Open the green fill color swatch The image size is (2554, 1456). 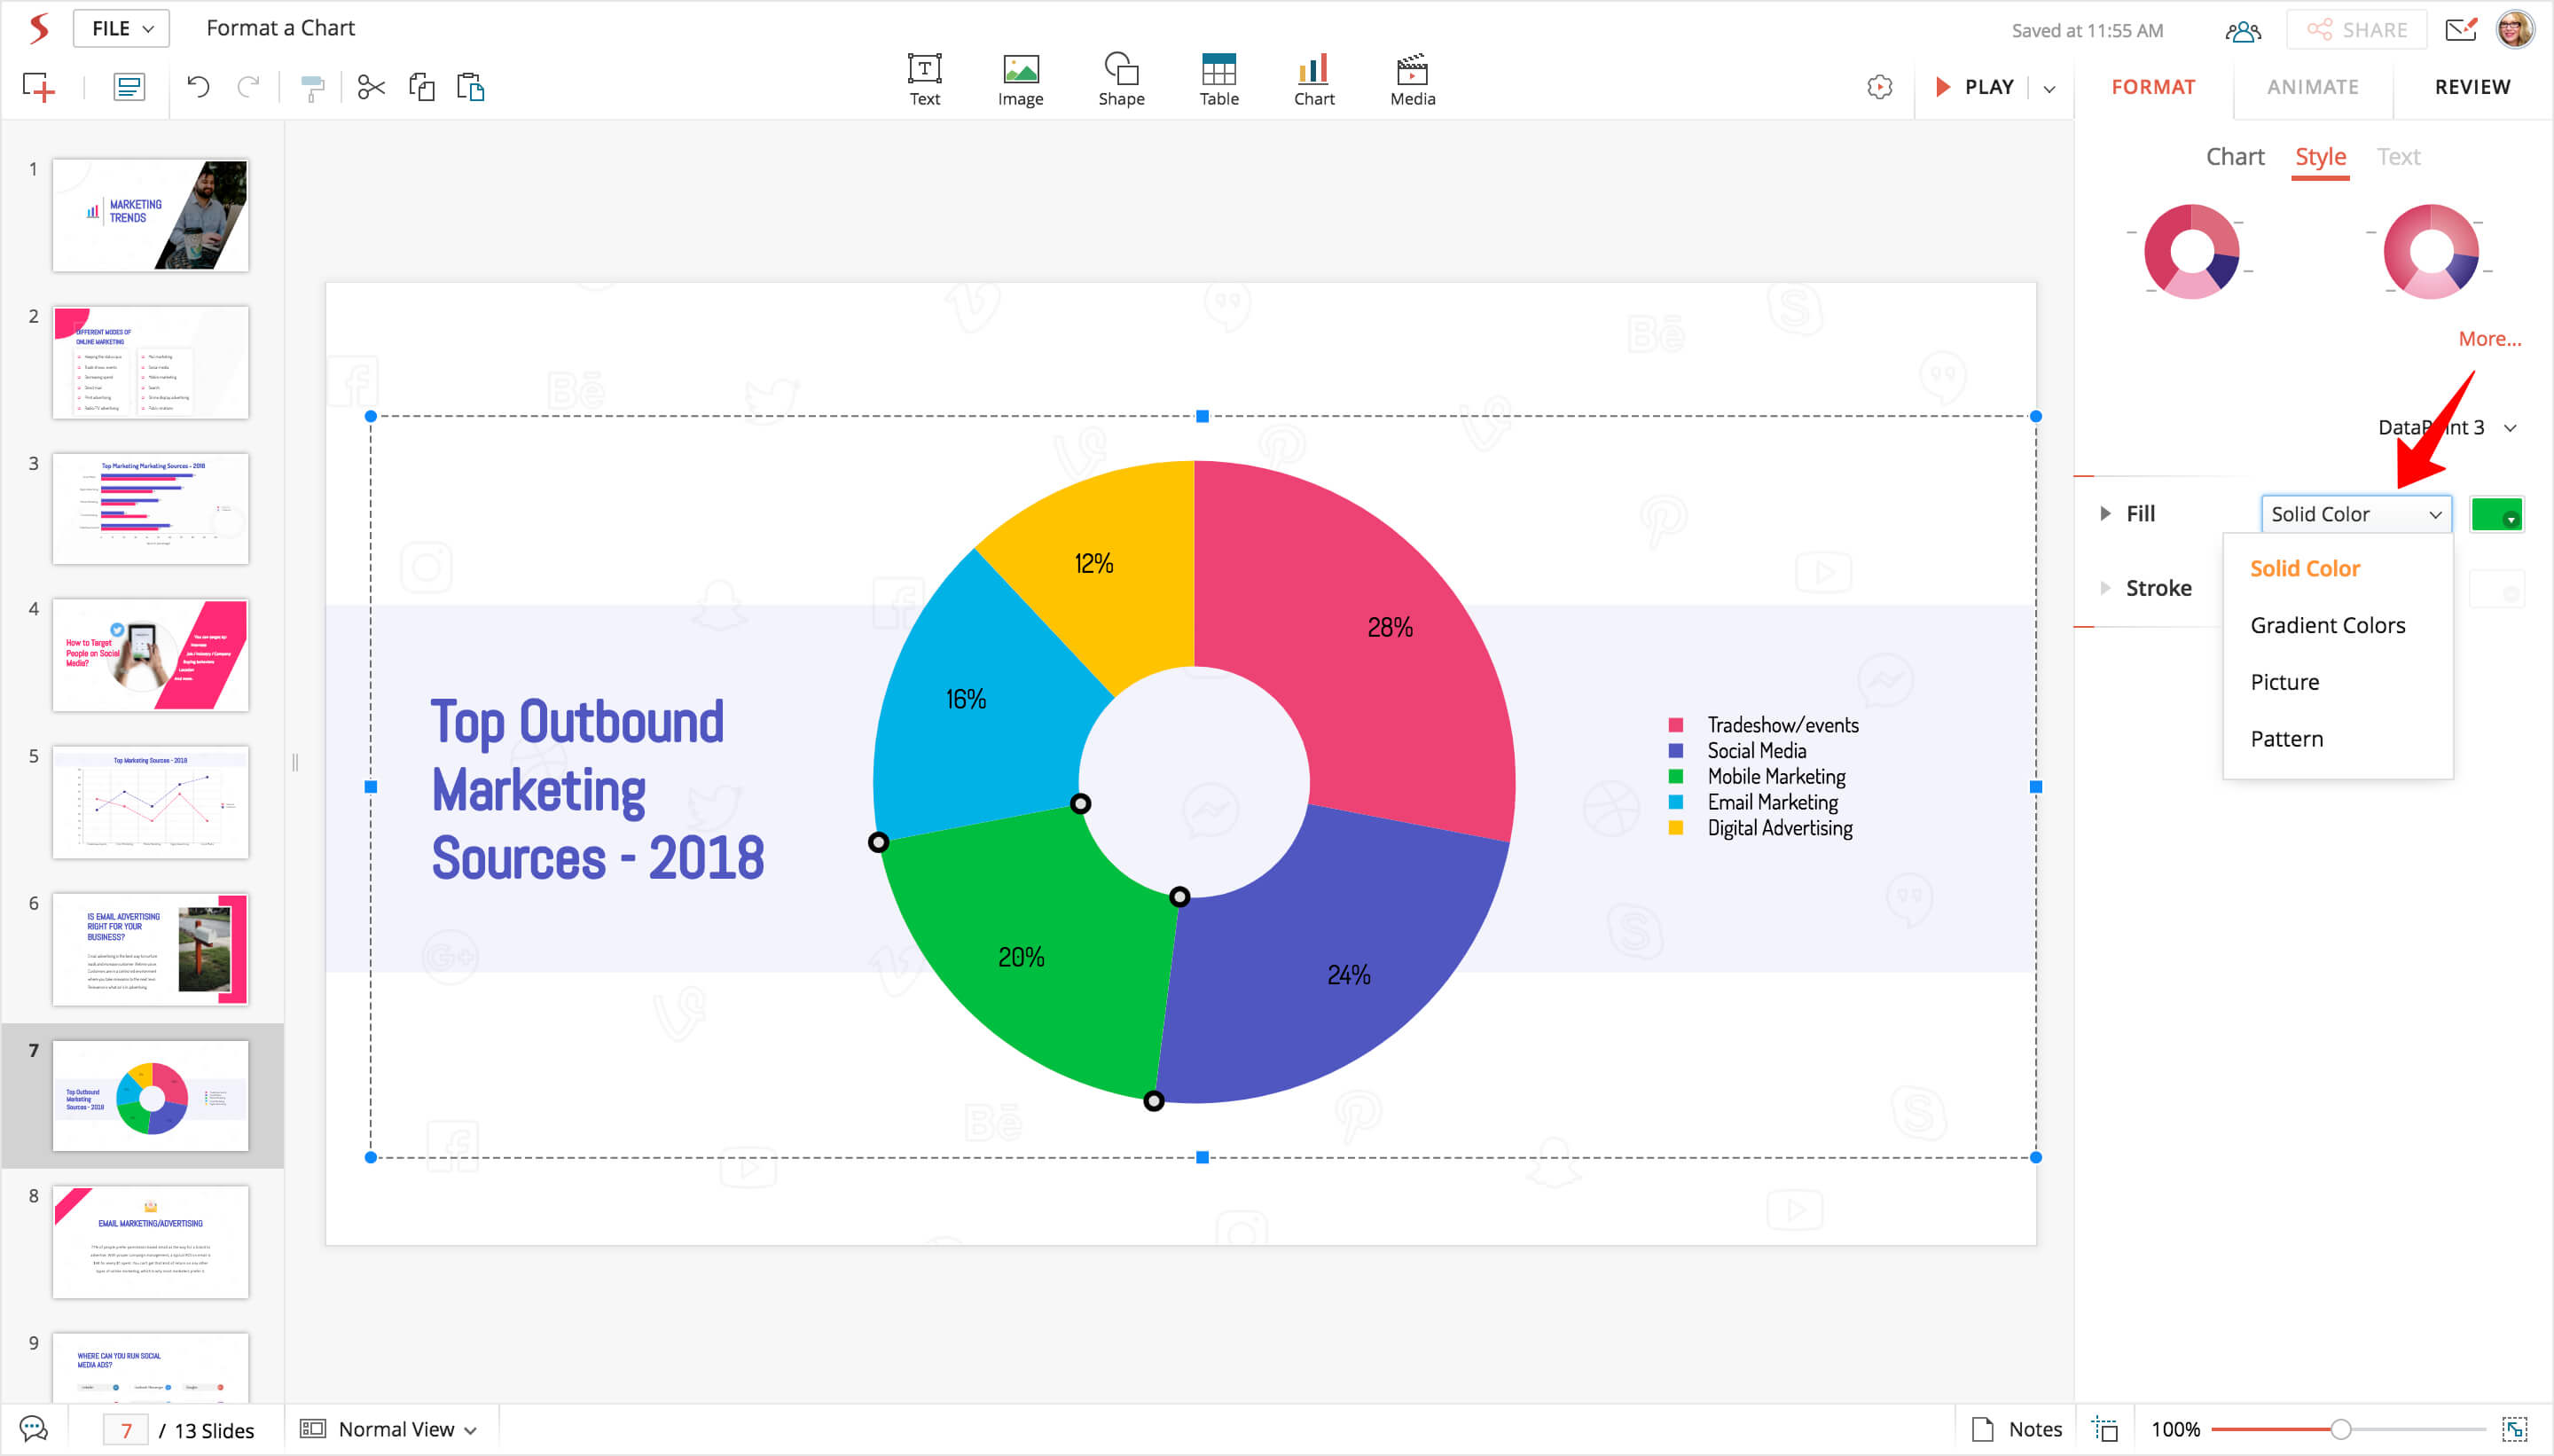(2496, 514)
